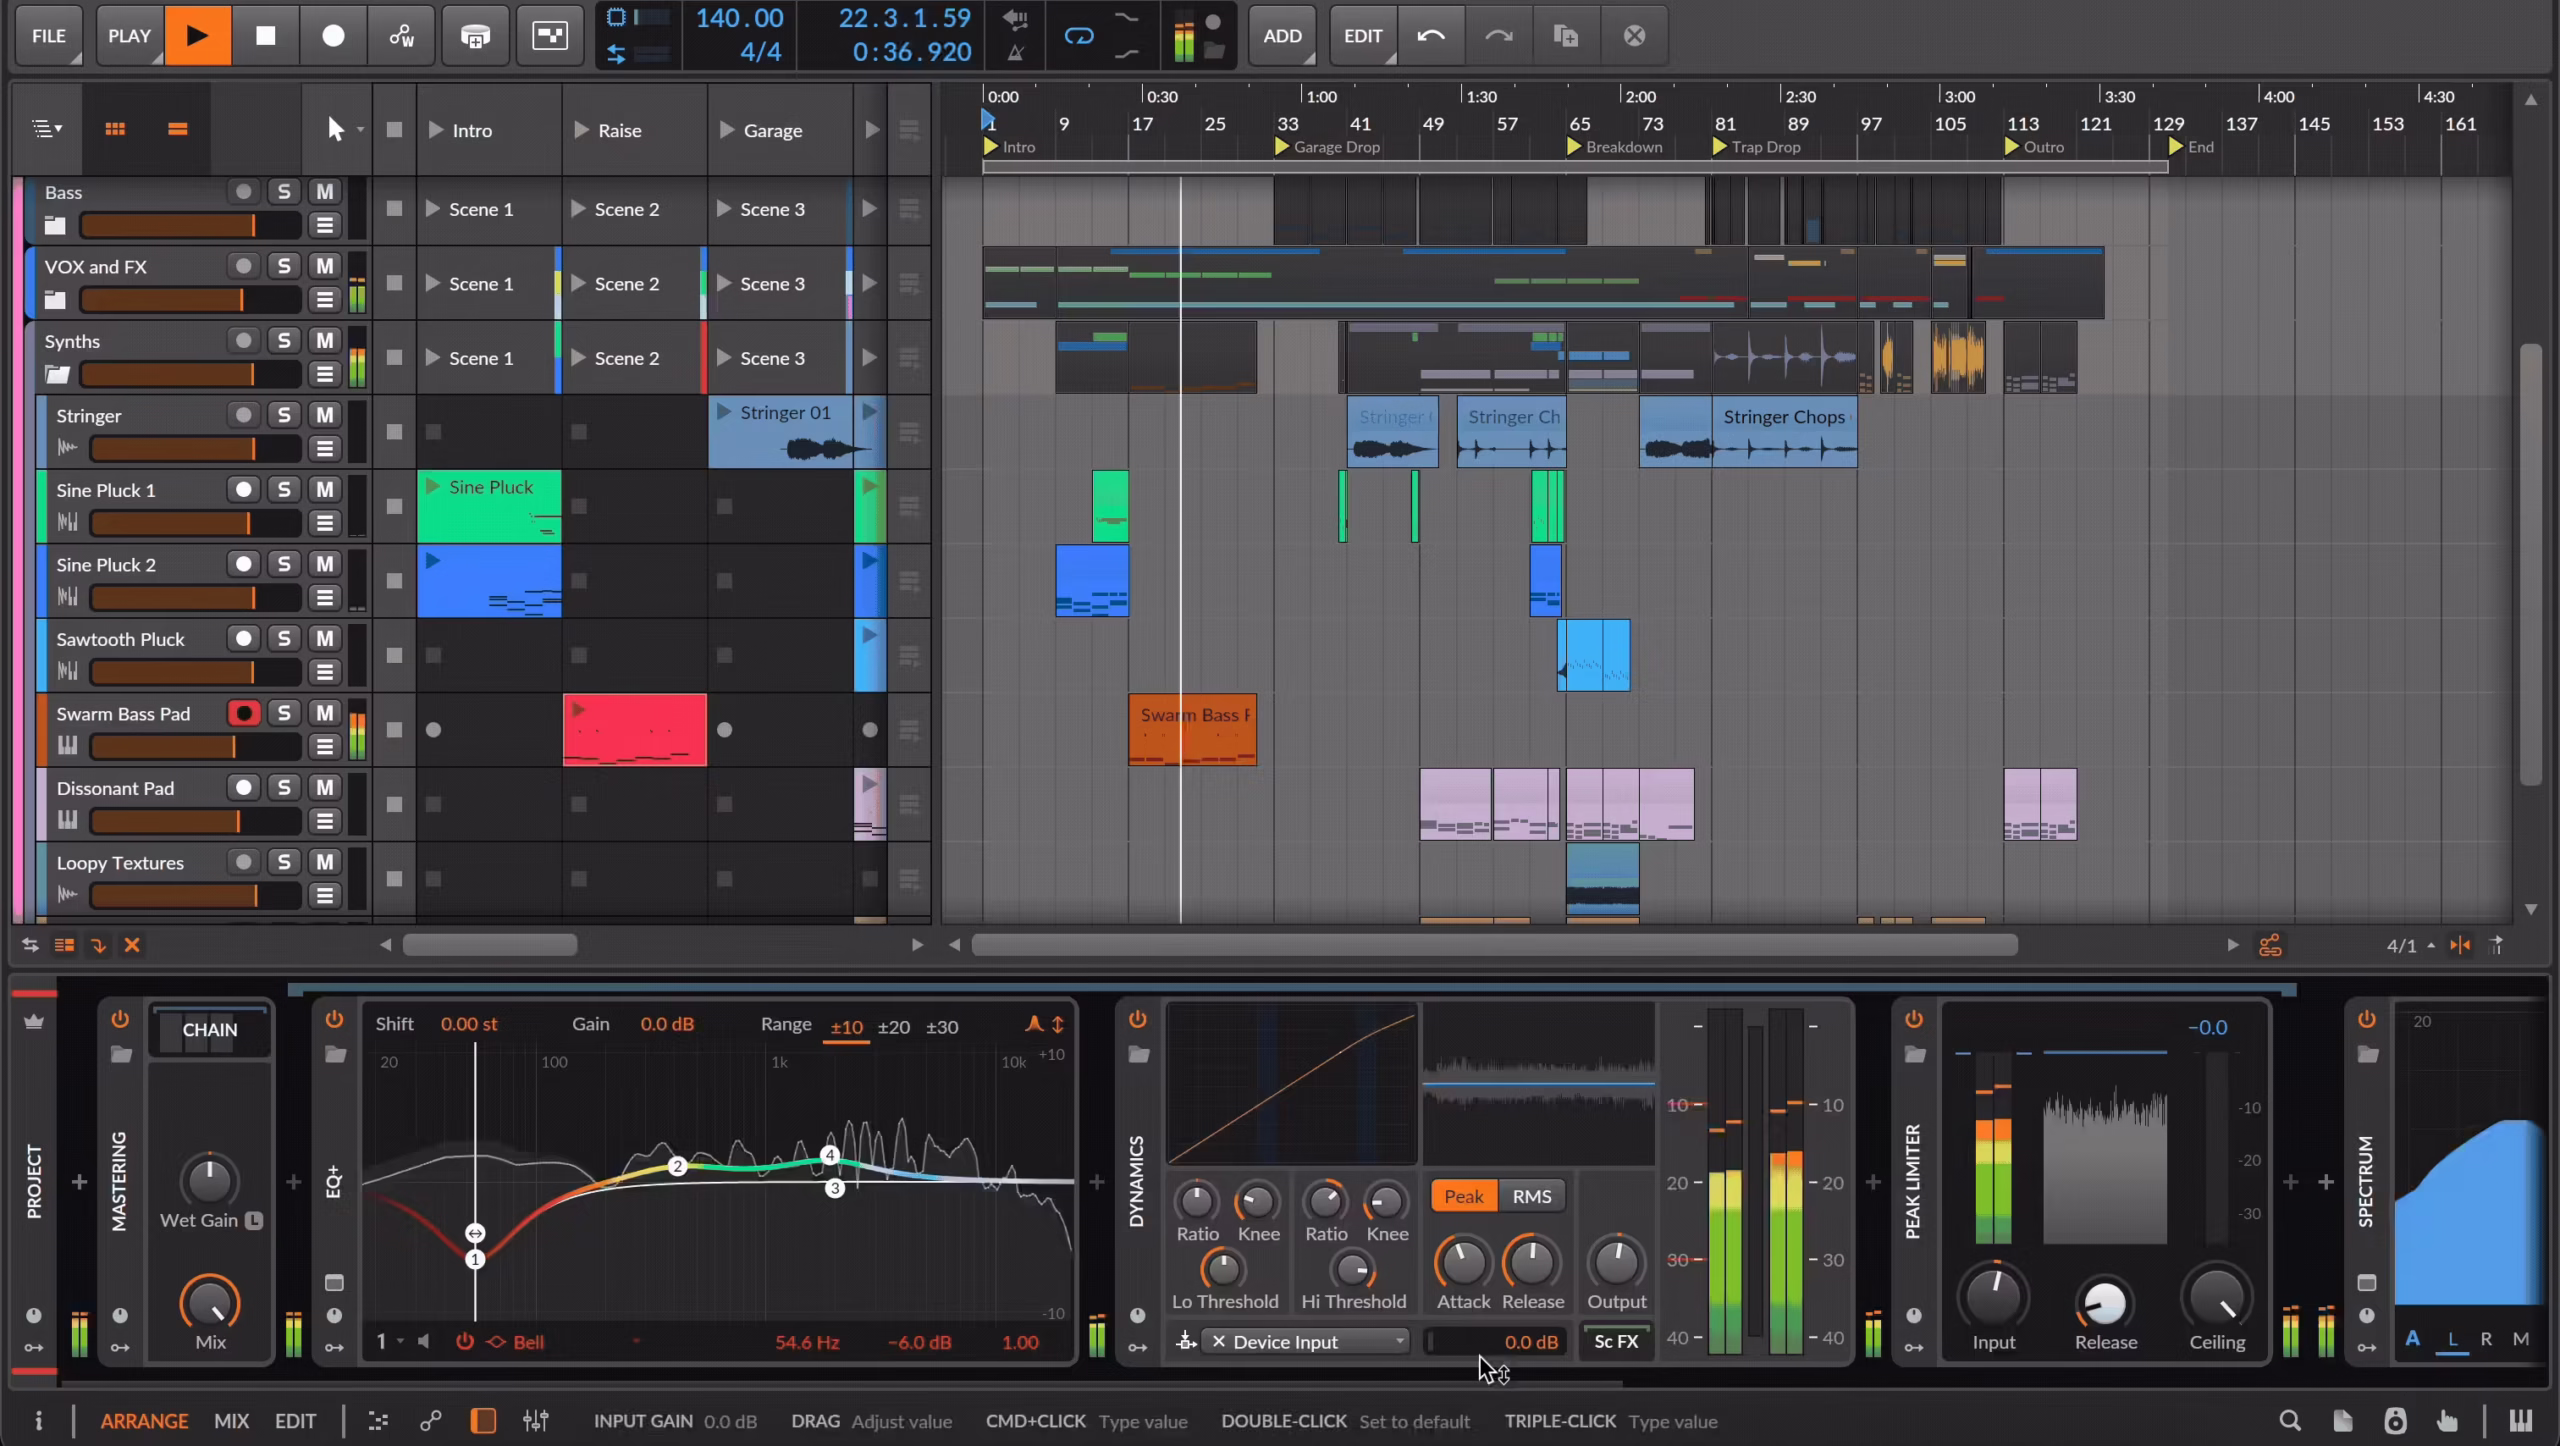The height and width of the screenshot is (1446, 2560).
Task: Open the track list view dropdown above the tracks
Action: tap(46, 128)
